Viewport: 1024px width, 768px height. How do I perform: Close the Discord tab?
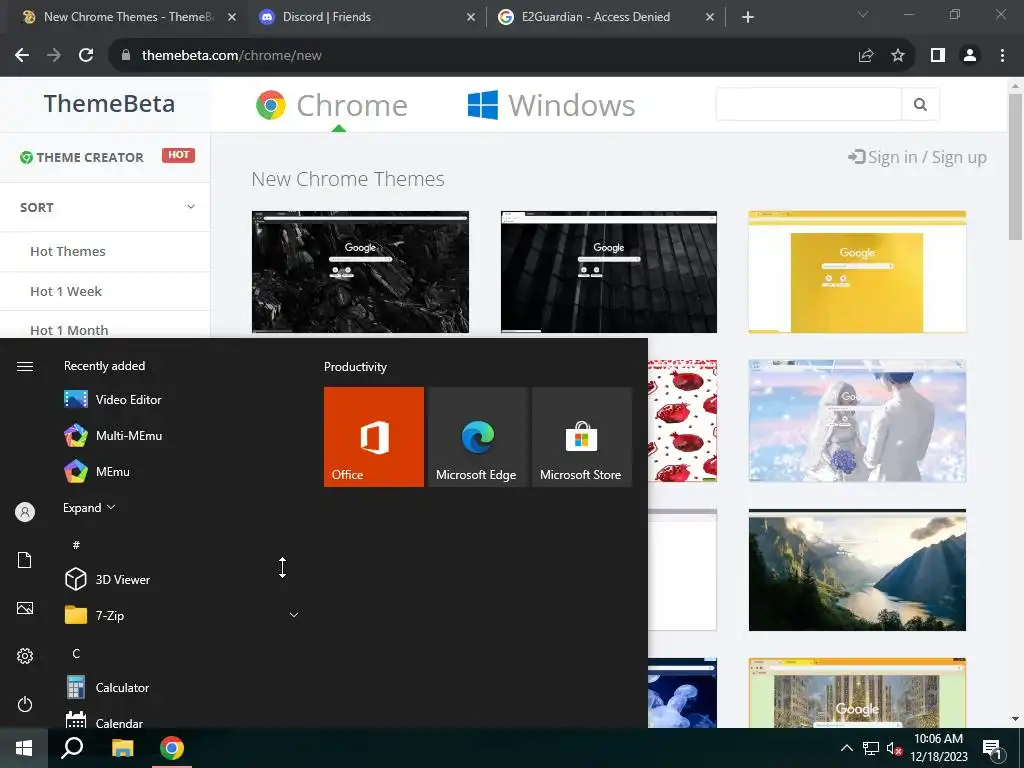coord(471,18)
